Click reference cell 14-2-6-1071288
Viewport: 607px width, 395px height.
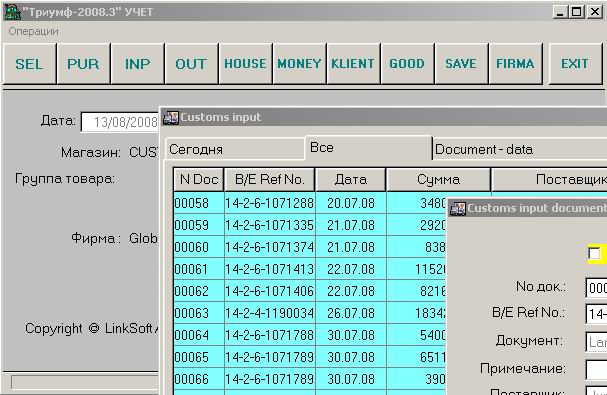(270, 203)
